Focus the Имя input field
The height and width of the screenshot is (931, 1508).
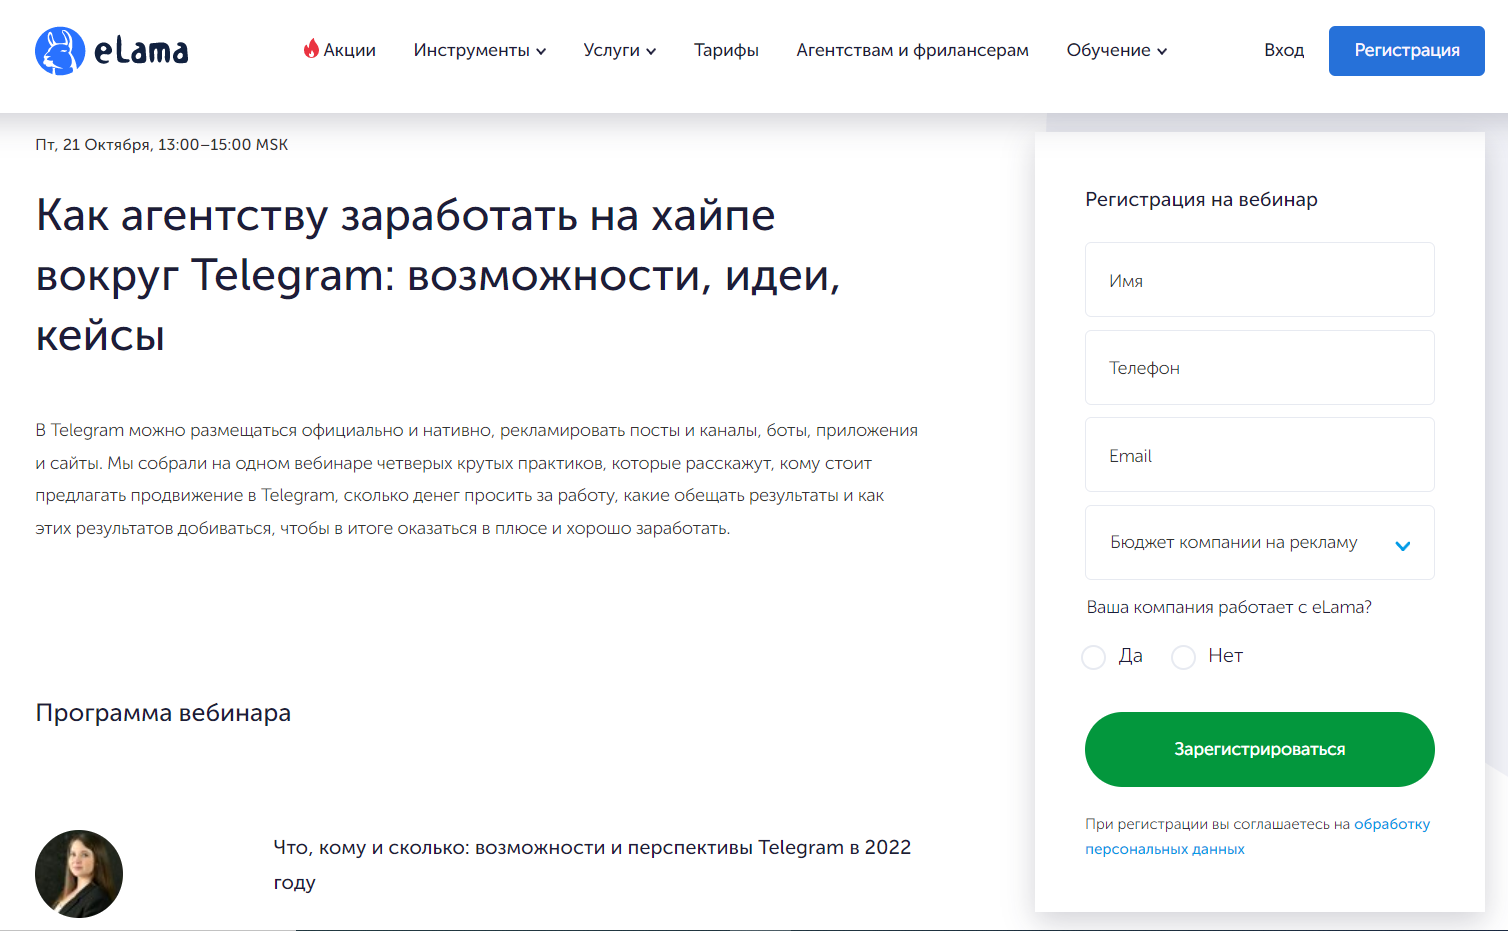pyautogui.click(x=1259, y=280)
